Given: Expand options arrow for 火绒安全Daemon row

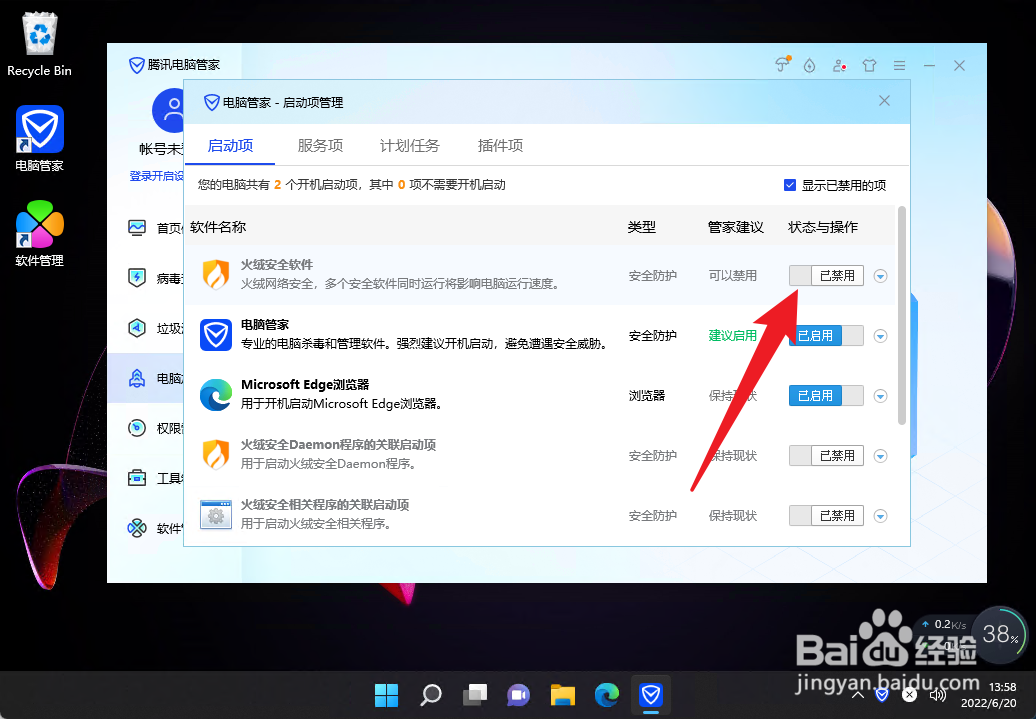Looking at the screenshot, I should 880,456.
